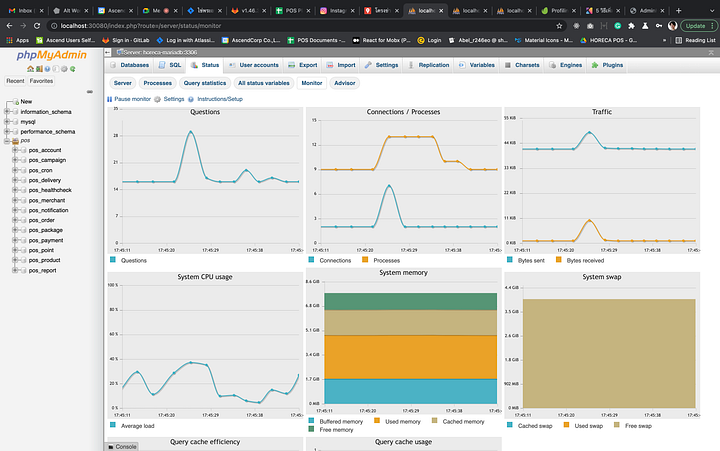Select pos_merchant in the database tree
This screenshot has width=720, height=451.
tap(47, 200)
